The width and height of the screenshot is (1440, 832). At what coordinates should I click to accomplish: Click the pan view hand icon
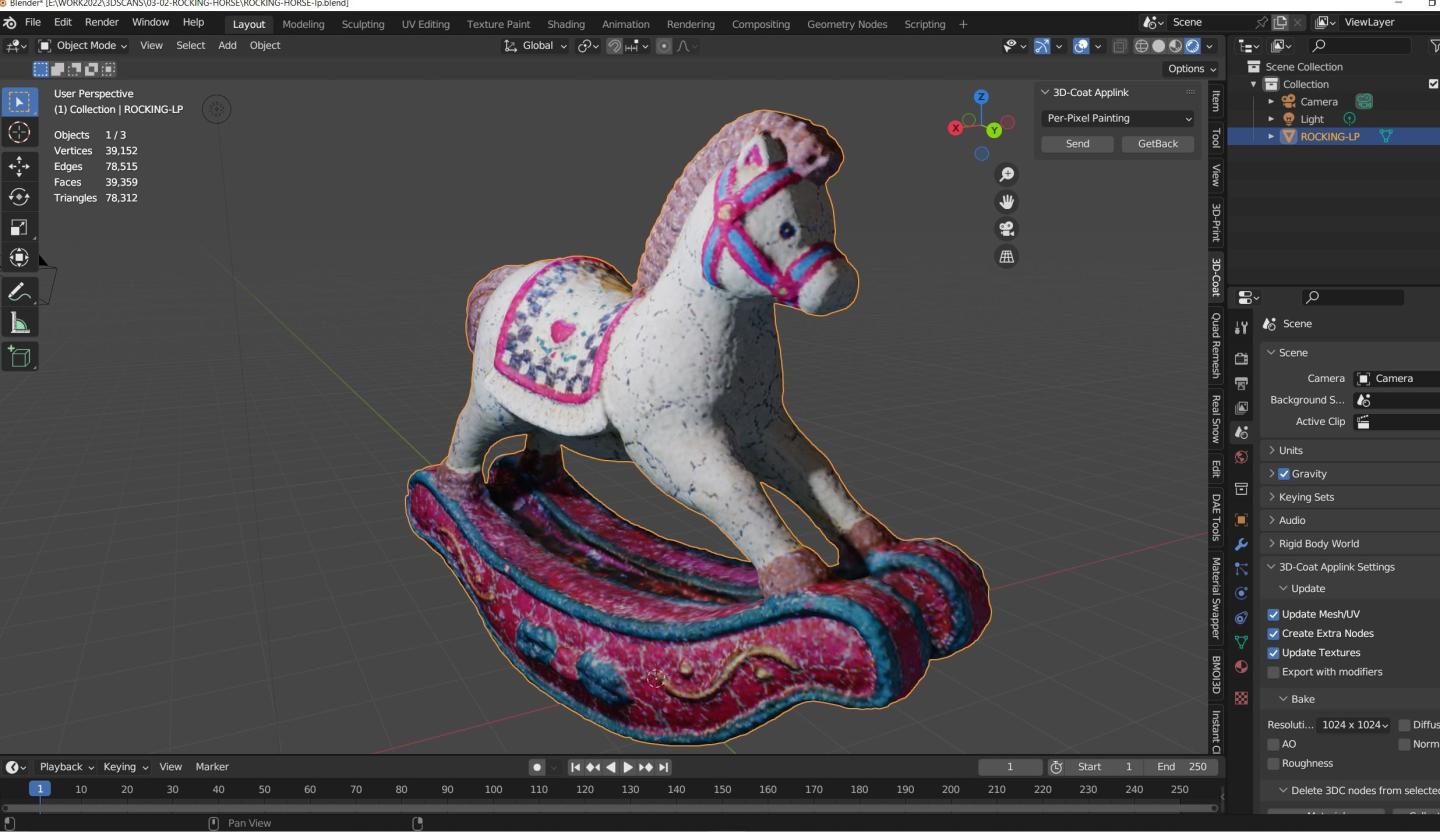click(x=1007, y=202)
